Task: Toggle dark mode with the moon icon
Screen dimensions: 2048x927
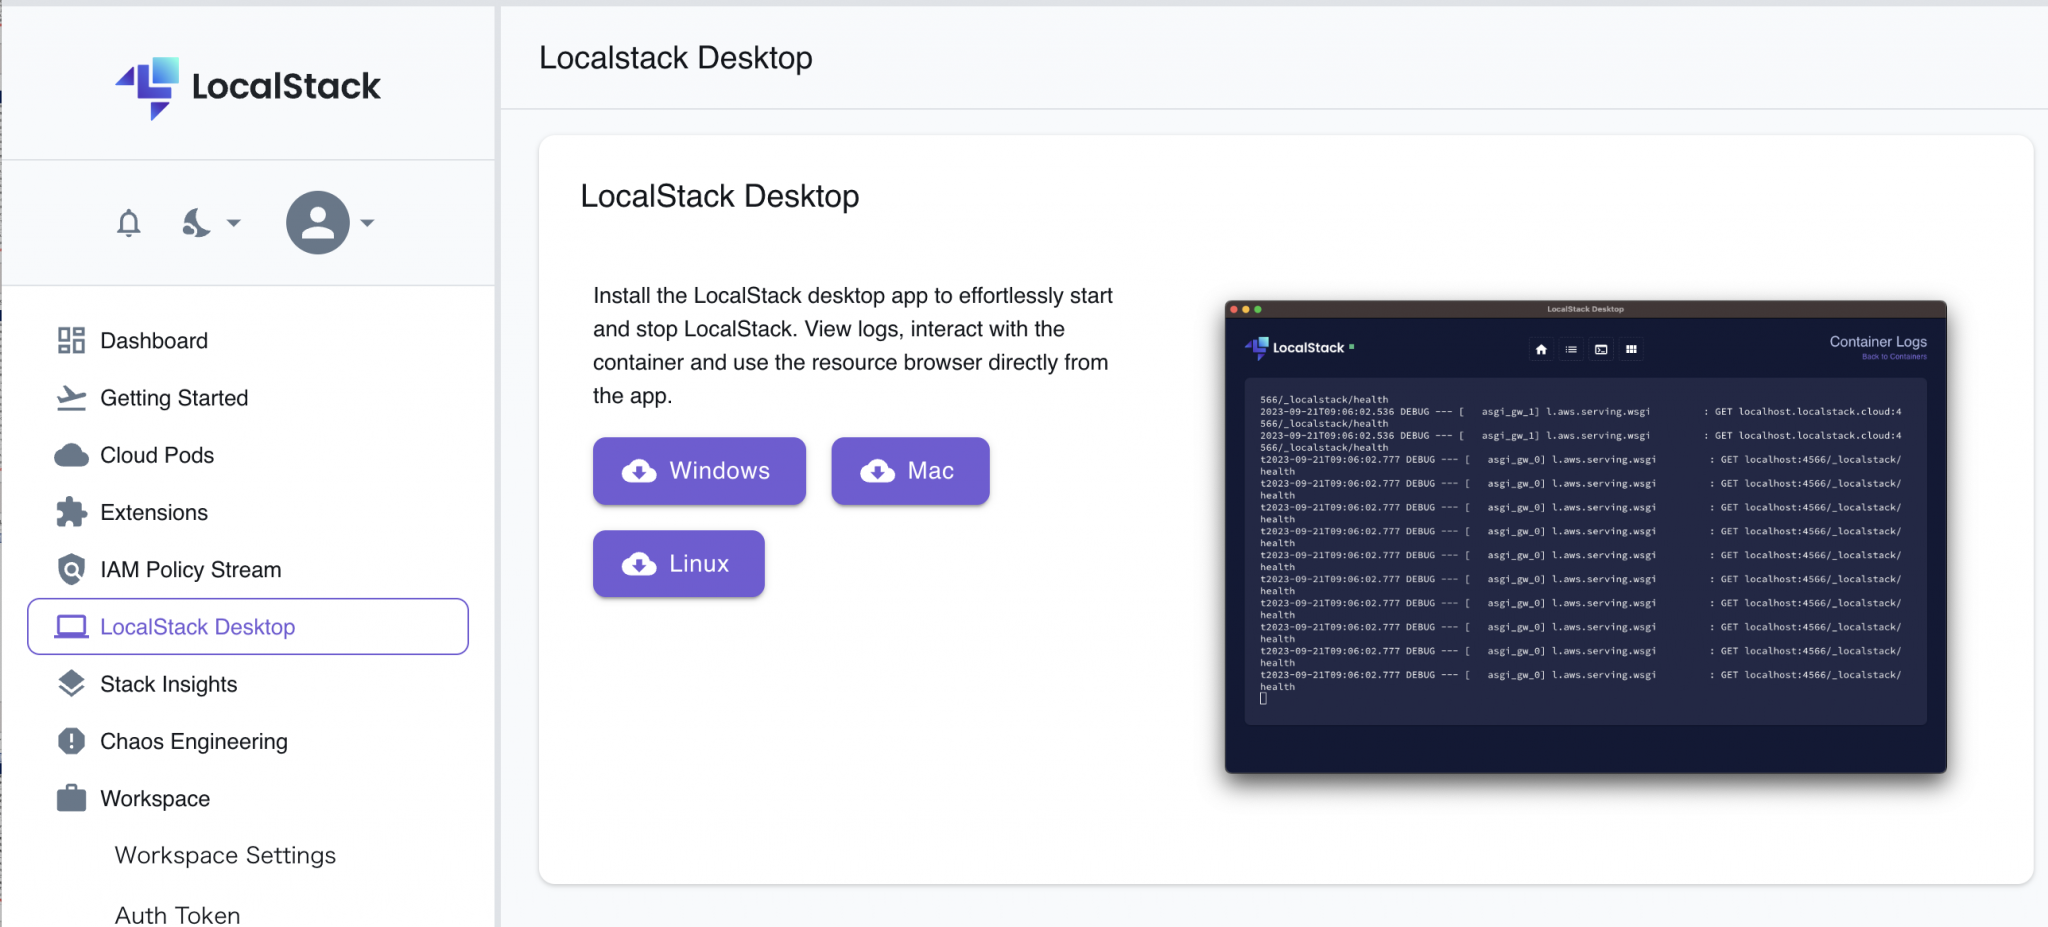Action: (x=196, y=222)
